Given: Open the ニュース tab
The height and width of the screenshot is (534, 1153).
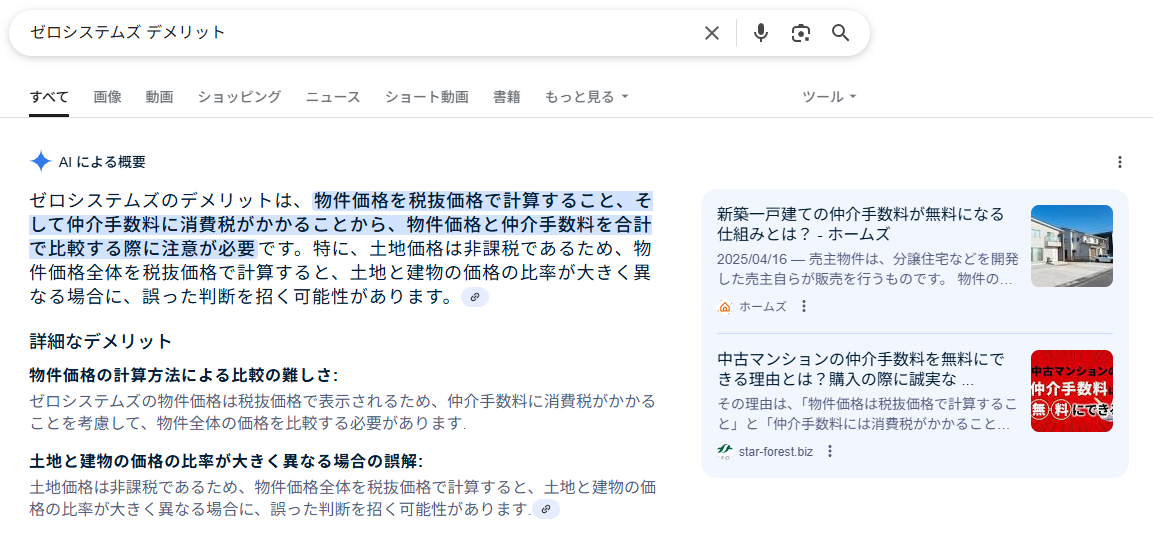Looking at the screenshot, I should pos(333,97).
